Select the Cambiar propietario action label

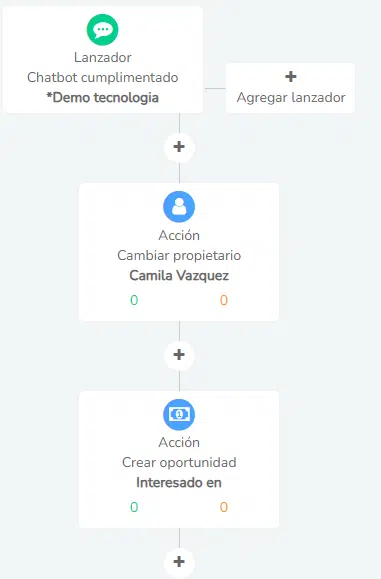coord(179,256)
